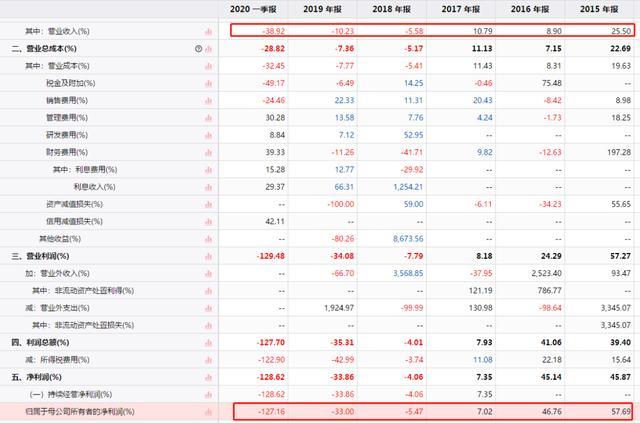The height and width of the screenshot is (423, 640).
Task: Click 8,673.56 value in 其他收益 row
Action: click(408, 239)
